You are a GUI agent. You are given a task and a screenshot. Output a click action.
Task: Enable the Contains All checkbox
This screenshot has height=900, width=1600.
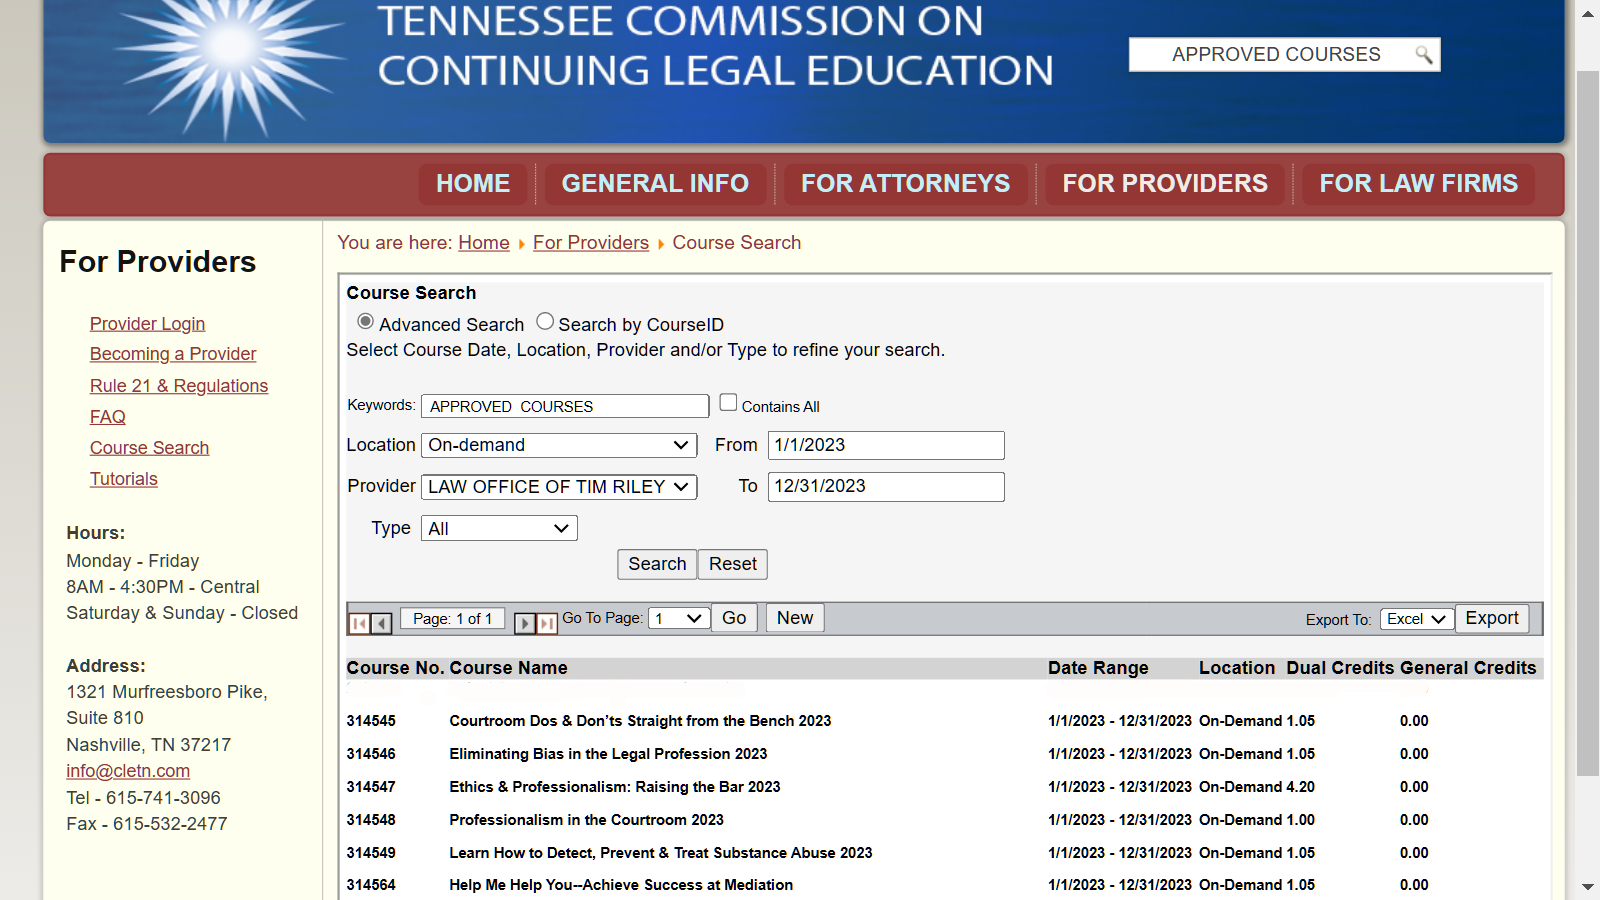tap(728, 401)
